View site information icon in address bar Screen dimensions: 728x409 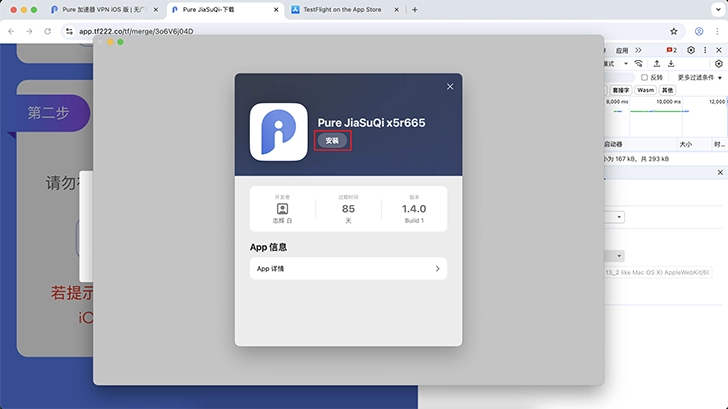(x=69, y=31)
